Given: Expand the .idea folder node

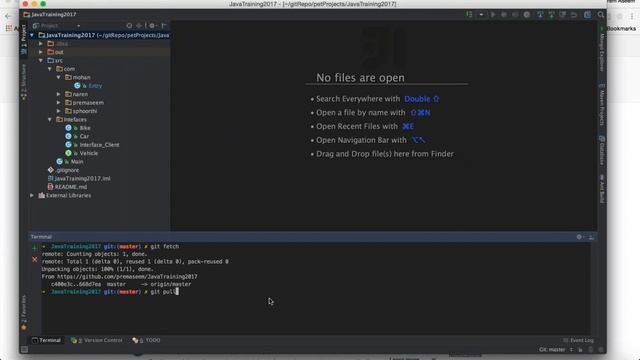Looking at the screenshot, I should 41,44.
